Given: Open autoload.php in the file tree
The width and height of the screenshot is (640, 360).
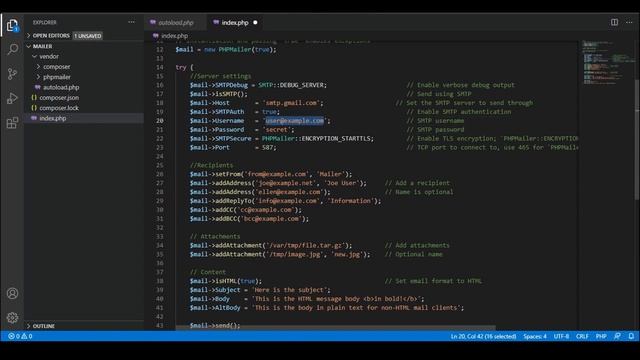Looking at the screenshot, I should pyautogui.click(x=61, y=87).
